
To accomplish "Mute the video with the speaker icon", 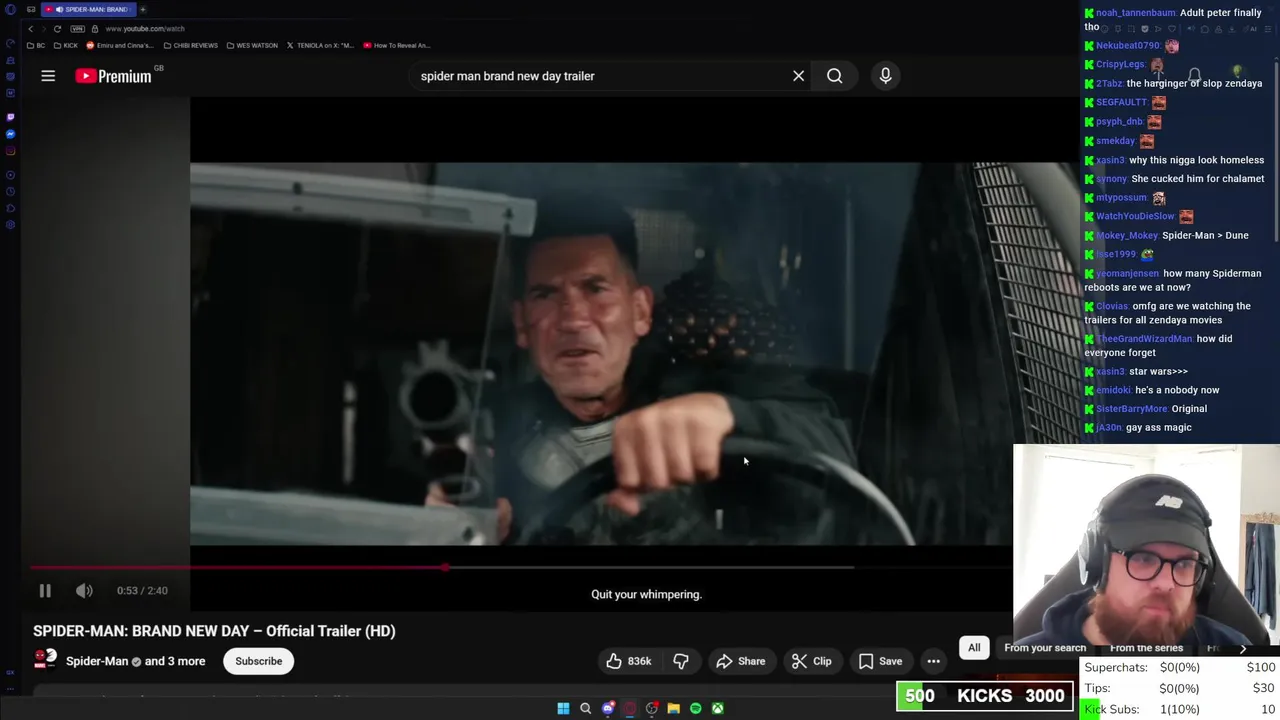I will coord(84,591).
